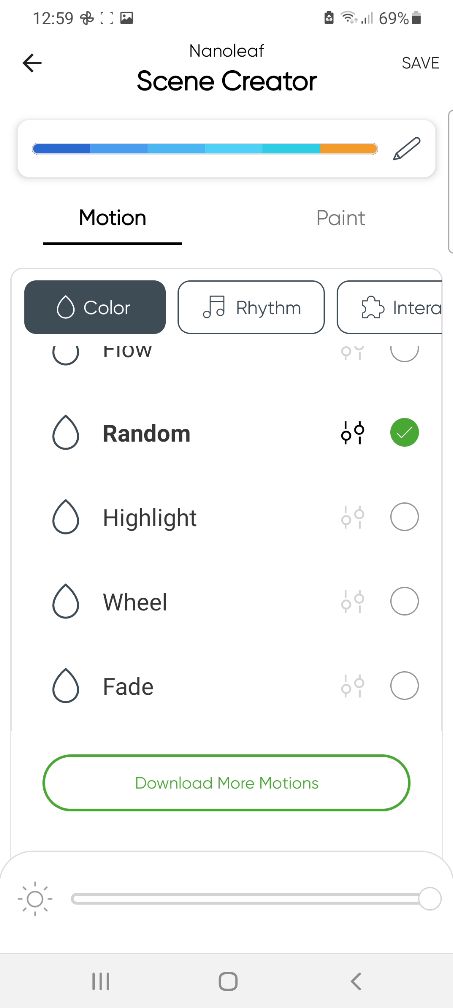Tap the brightness sun icon
The width and height of the screenshot is (453, 1008).
[35, 899]
